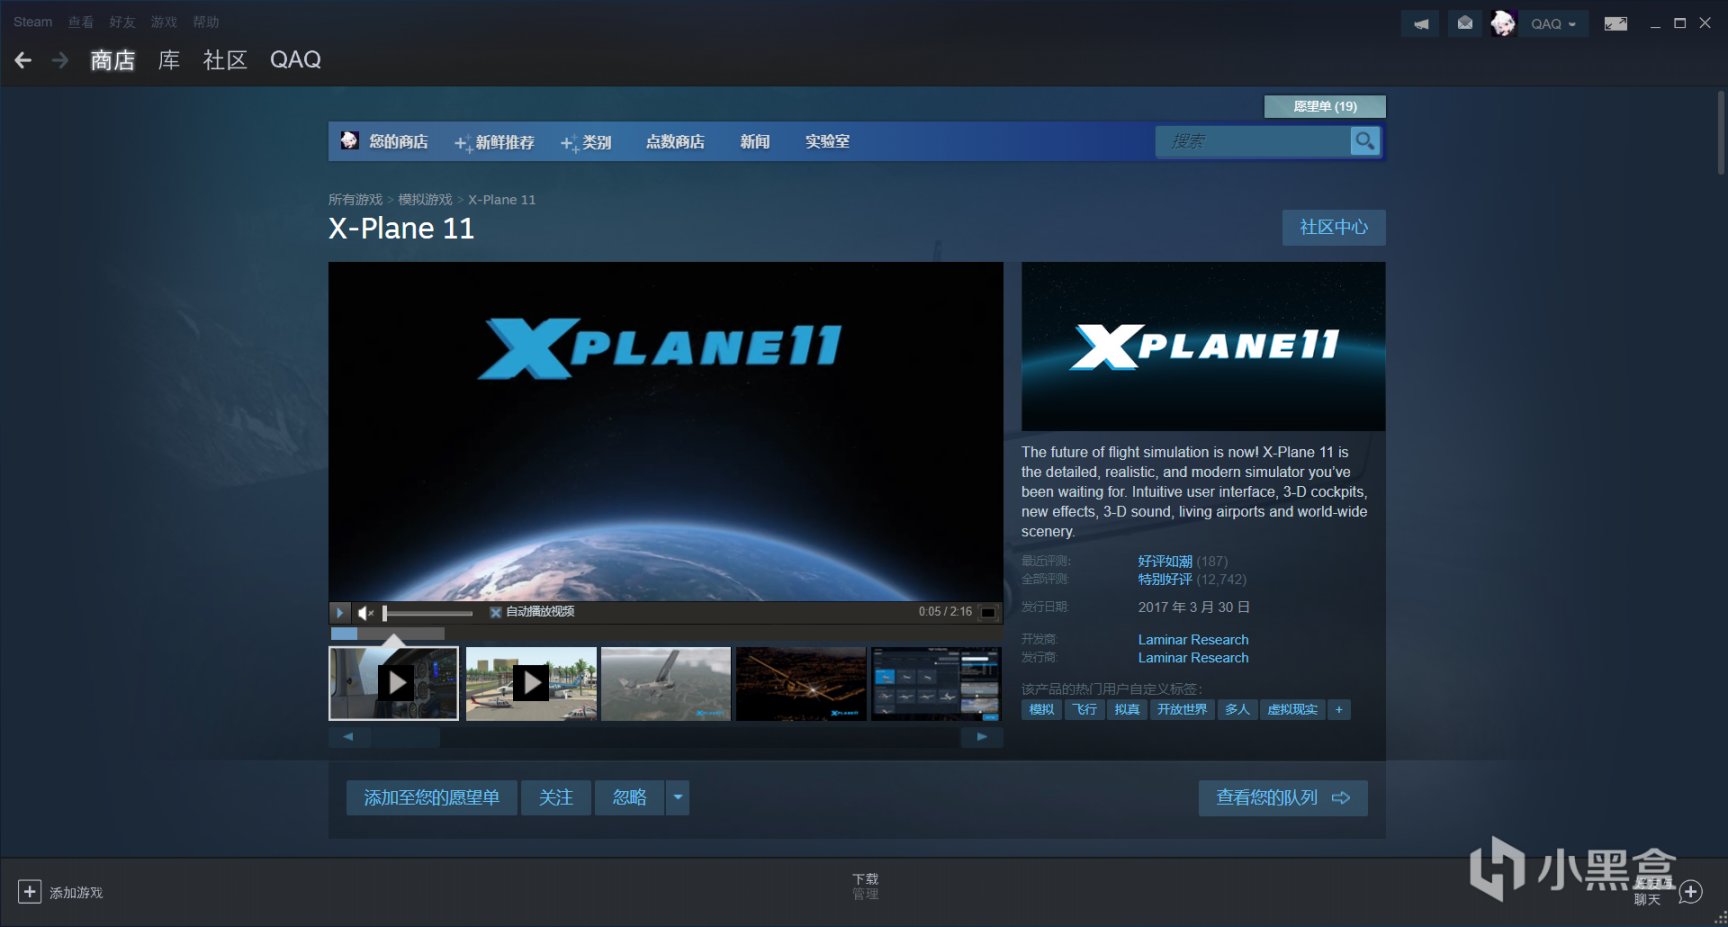Go back with the left arrow

click(23, 61)
